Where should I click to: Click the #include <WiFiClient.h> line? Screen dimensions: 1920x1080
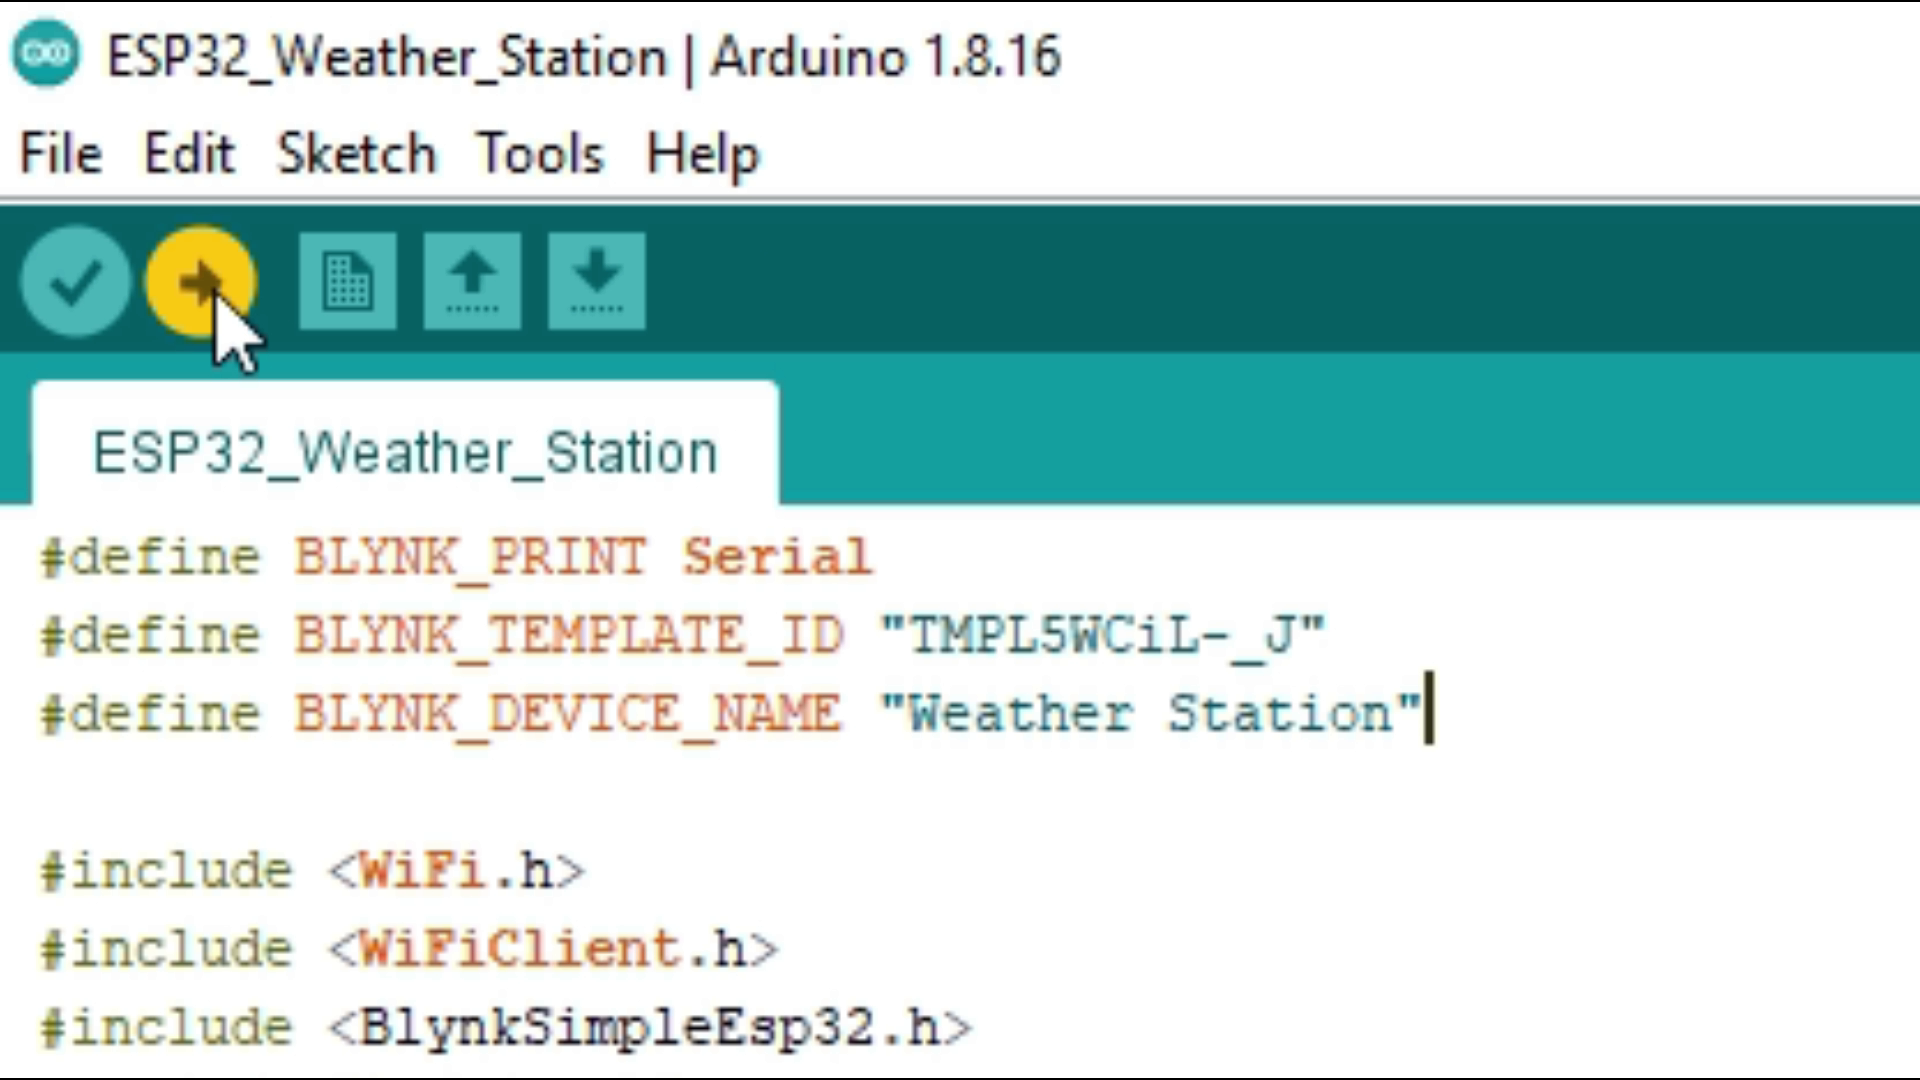[408, 948]
